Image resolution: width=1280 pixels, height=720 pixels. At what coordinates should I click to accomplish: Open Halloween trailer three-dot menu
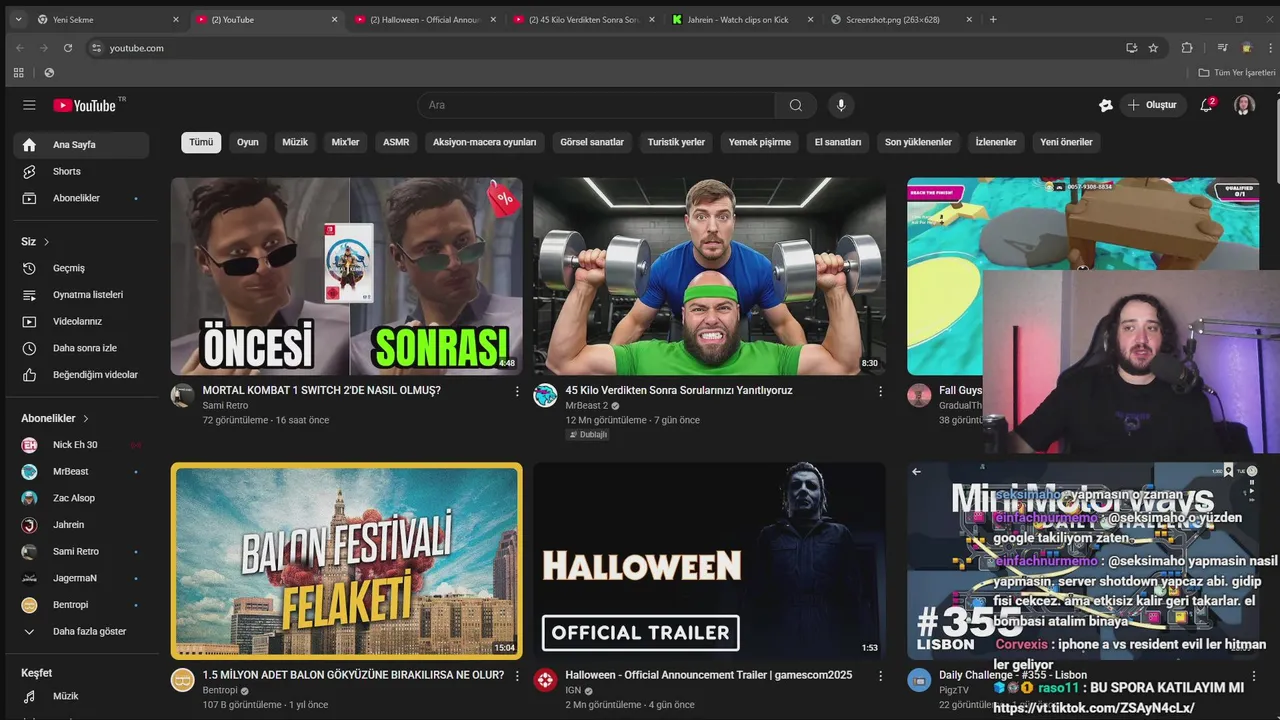click(x=880, y=676)
